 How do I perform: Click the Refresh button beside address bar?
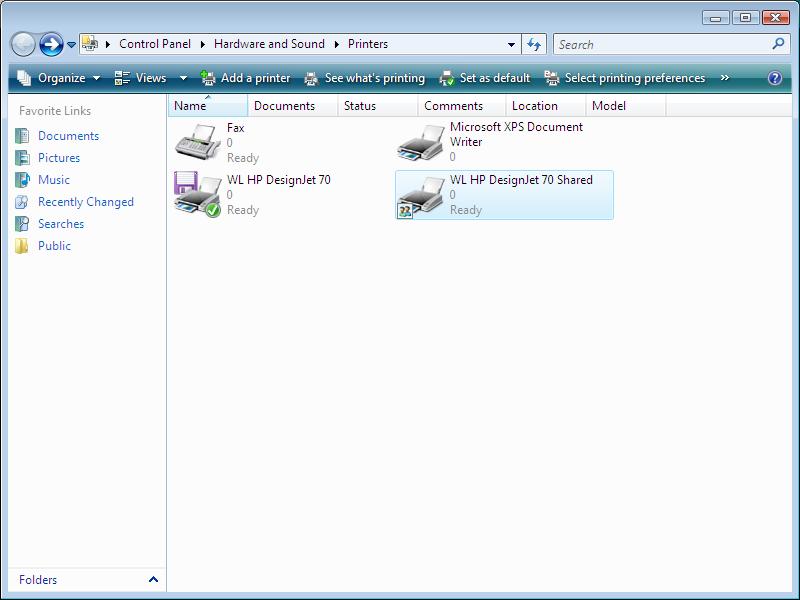[534, 44]
